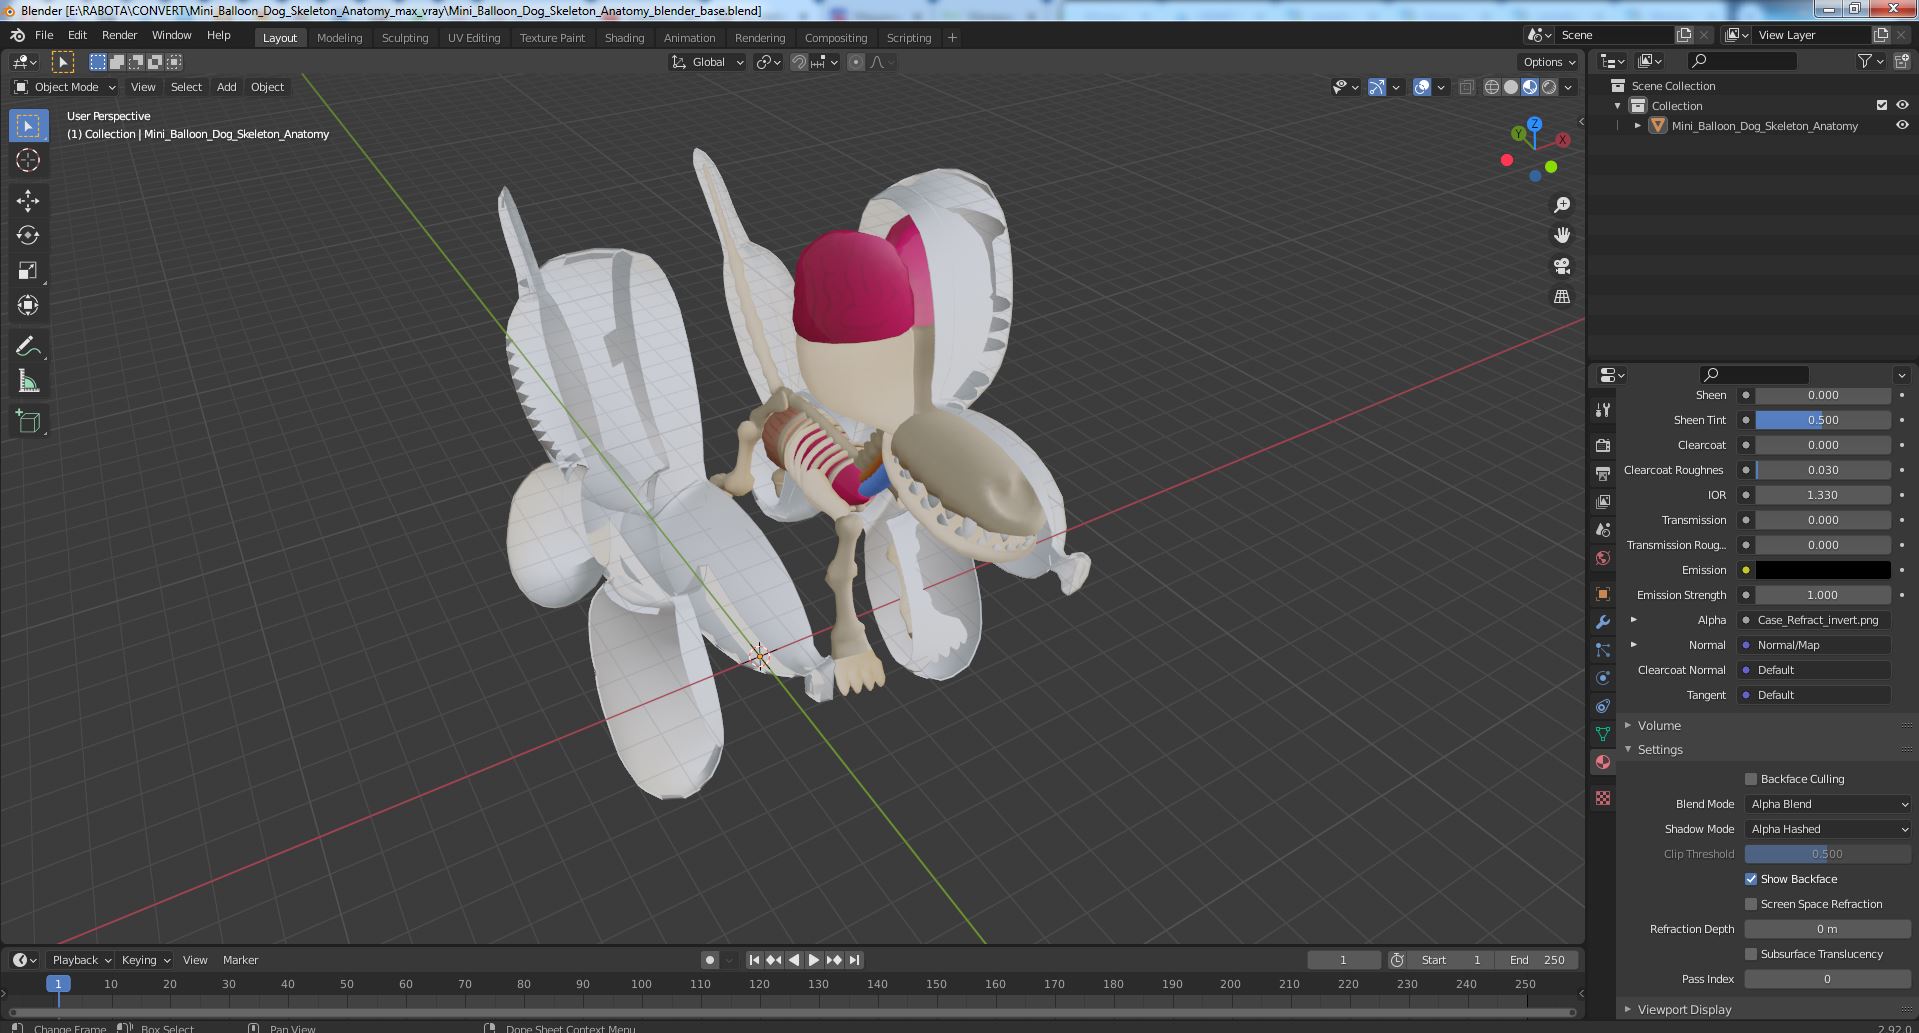The width and height of the screenshot is (1919, 1033).
Task: Open the Add menu in viewport header
Action: tap(227, 87)
